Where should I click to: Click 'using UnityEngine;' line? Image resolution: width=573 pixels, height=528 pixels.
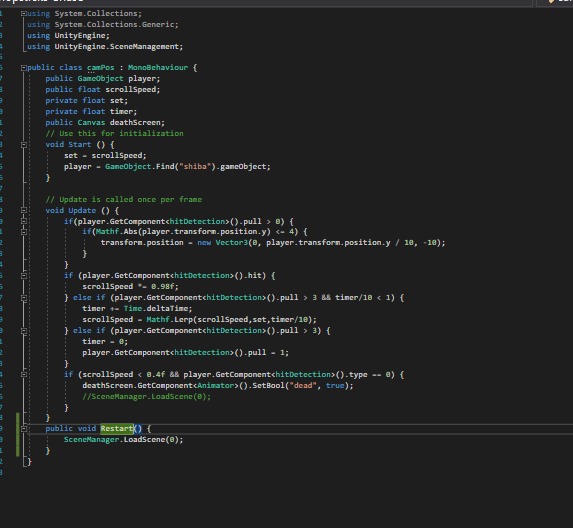[x=68, y=35]
